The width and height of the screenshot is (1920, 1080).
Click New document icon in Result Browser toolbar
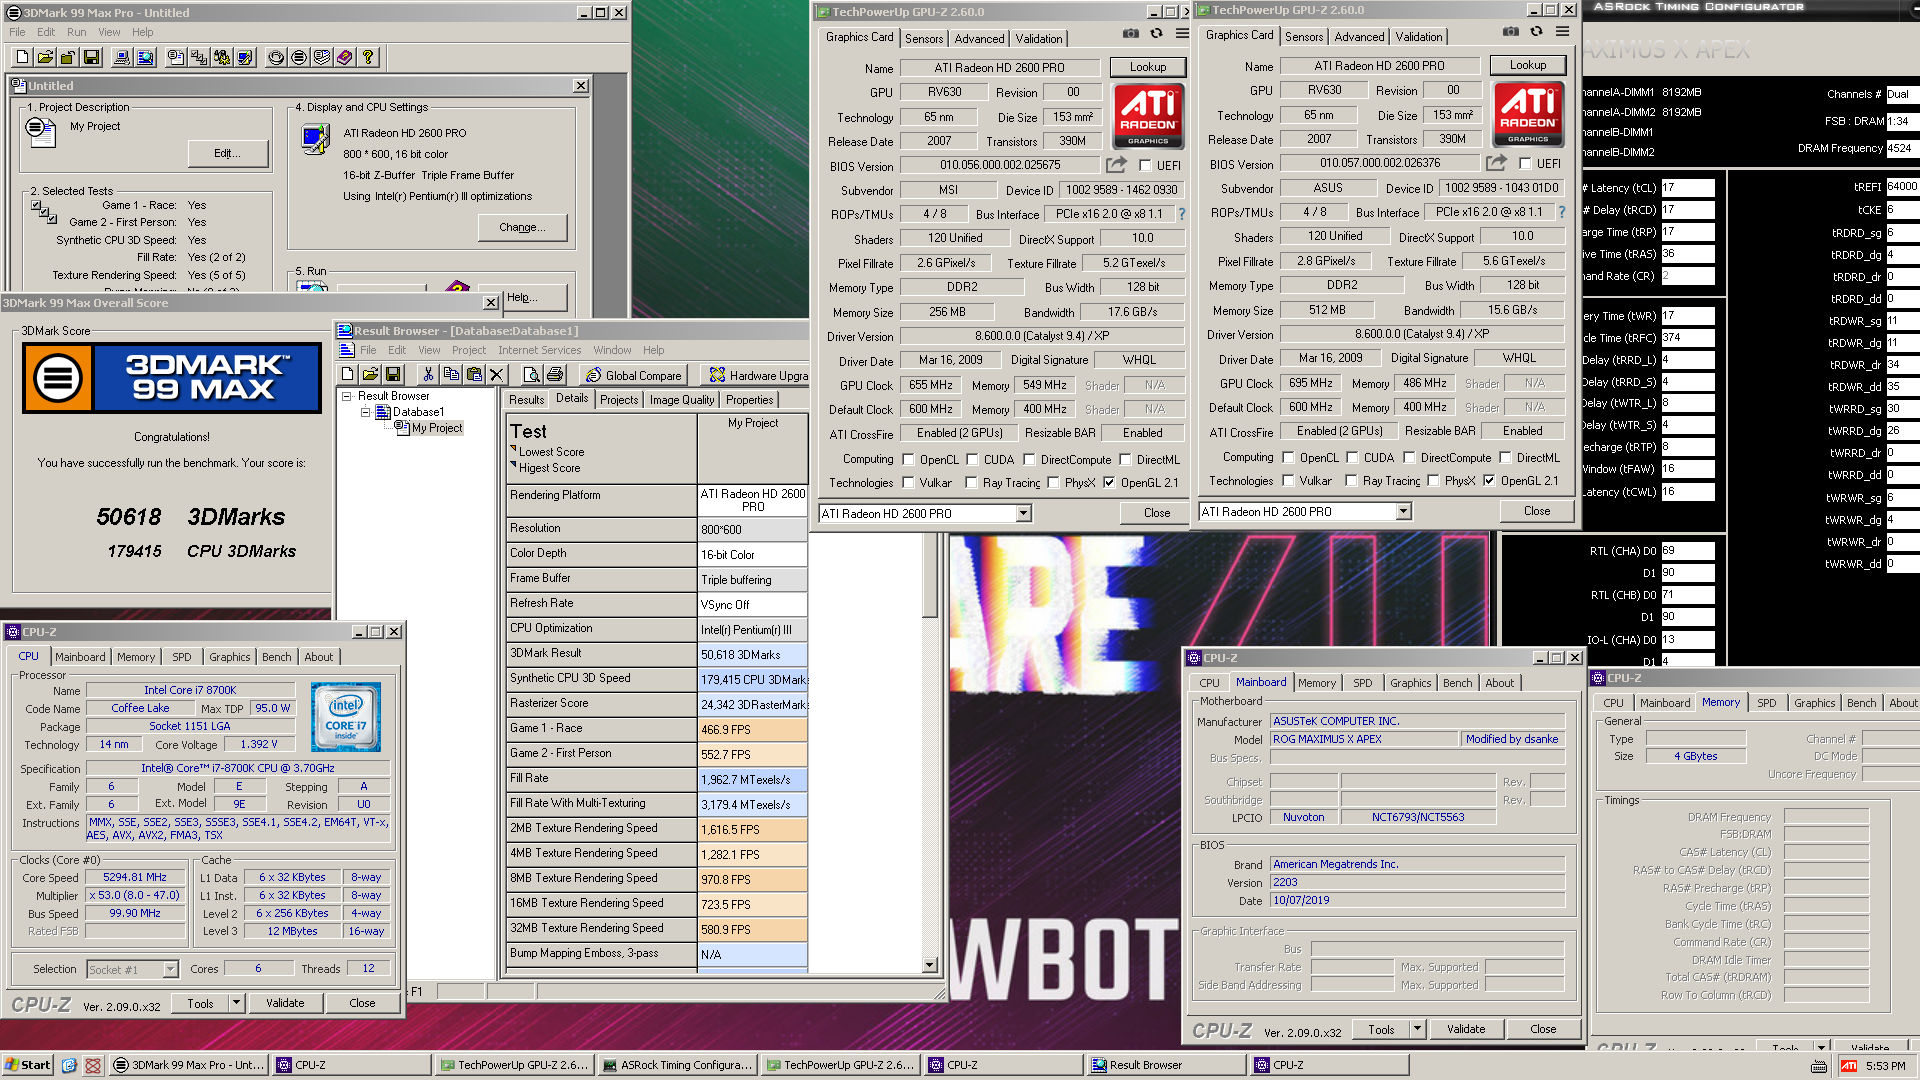(x=347, y=374)
